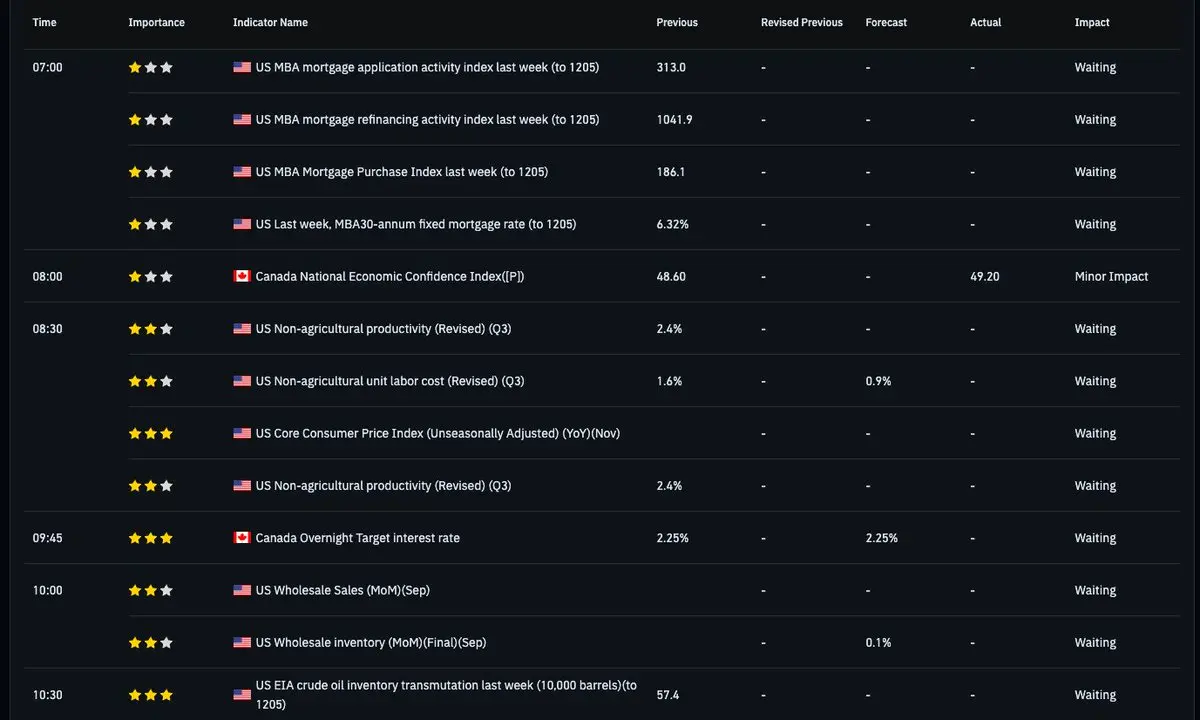Click the US flag beside Core Consumer Price Index
Screen dimensions: 1200x720
point(242,434)
